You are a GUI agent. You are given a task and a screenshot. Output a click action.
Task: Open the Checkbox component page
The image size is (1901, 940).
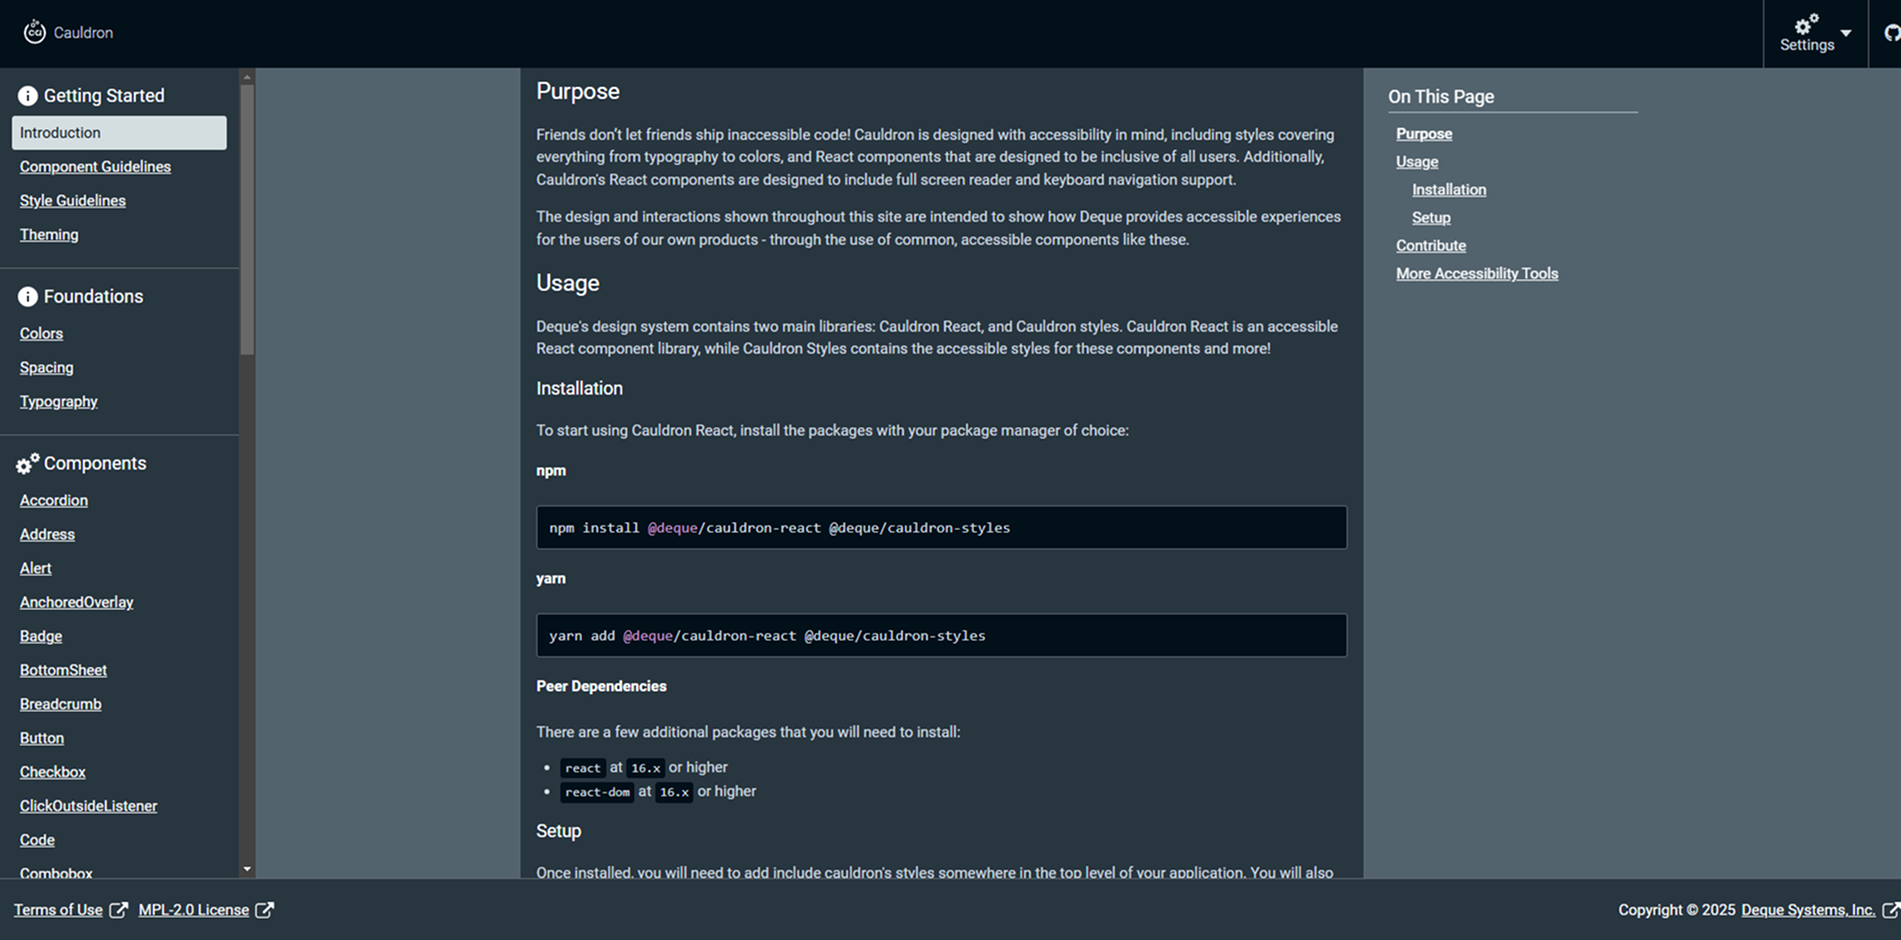(x=53, y=773)
